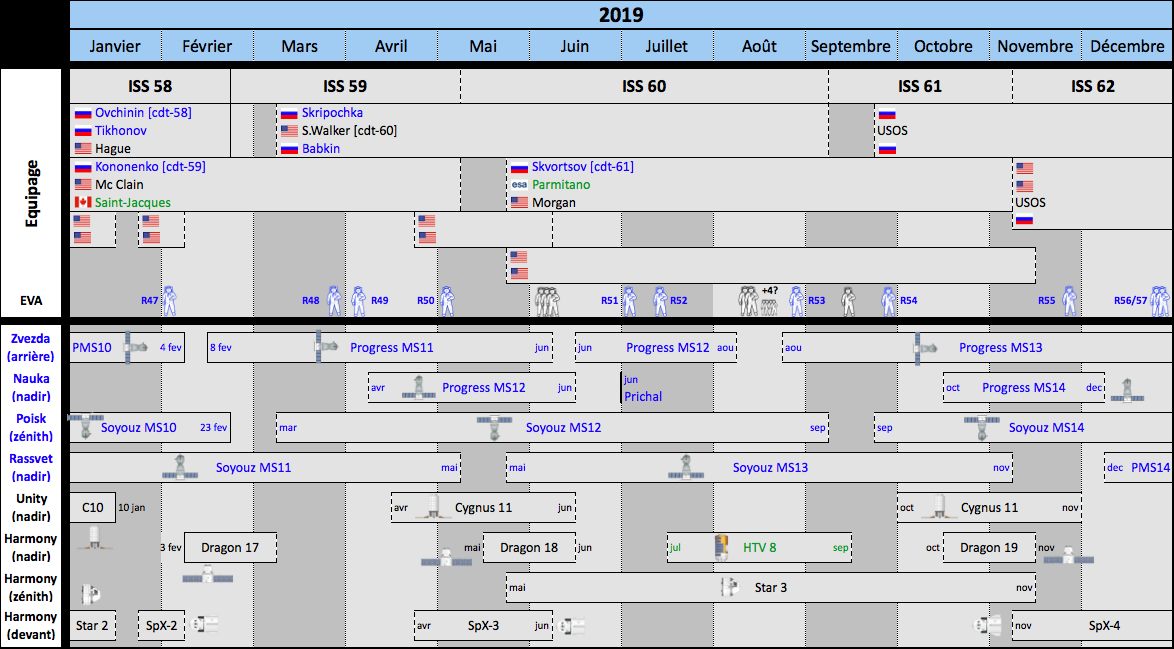Viewport: 1174px width, 649px height.
Task: Click the Star 2 bar
Action: click(x=93, y=625)
